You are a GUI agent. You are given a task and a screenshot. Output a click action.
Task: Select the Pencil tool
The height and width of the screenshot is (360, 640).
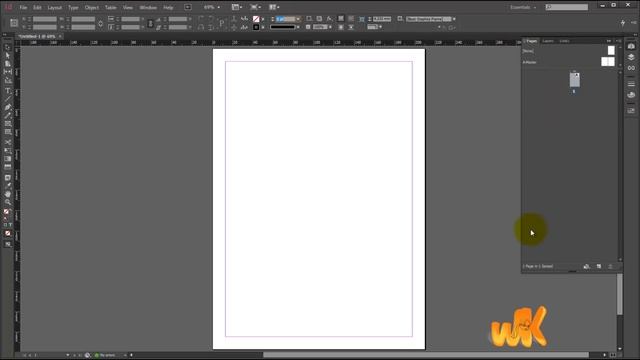tap(8, 115)
